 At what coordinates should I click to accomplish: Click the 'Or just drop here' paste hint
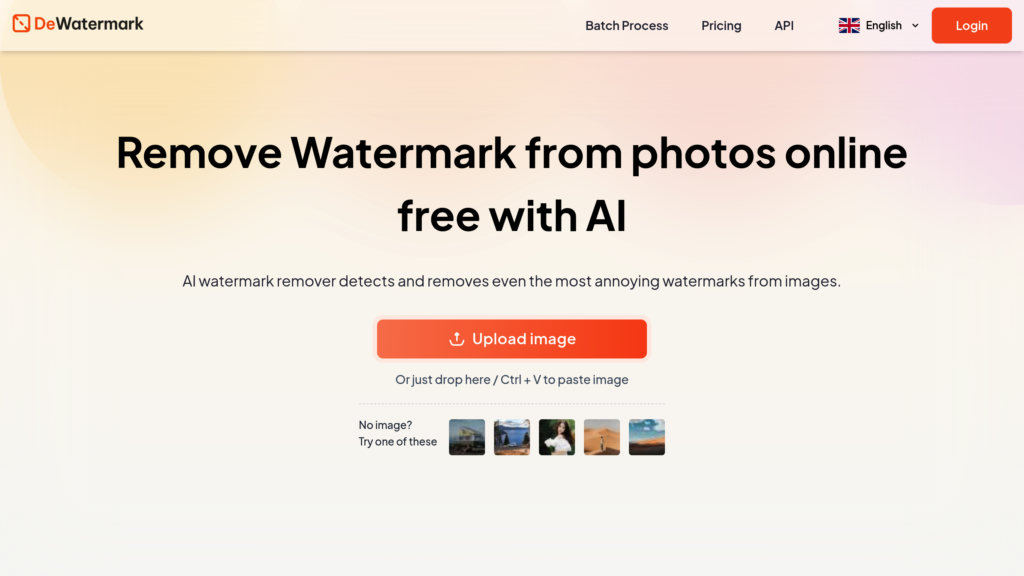[x=512, y=379]
